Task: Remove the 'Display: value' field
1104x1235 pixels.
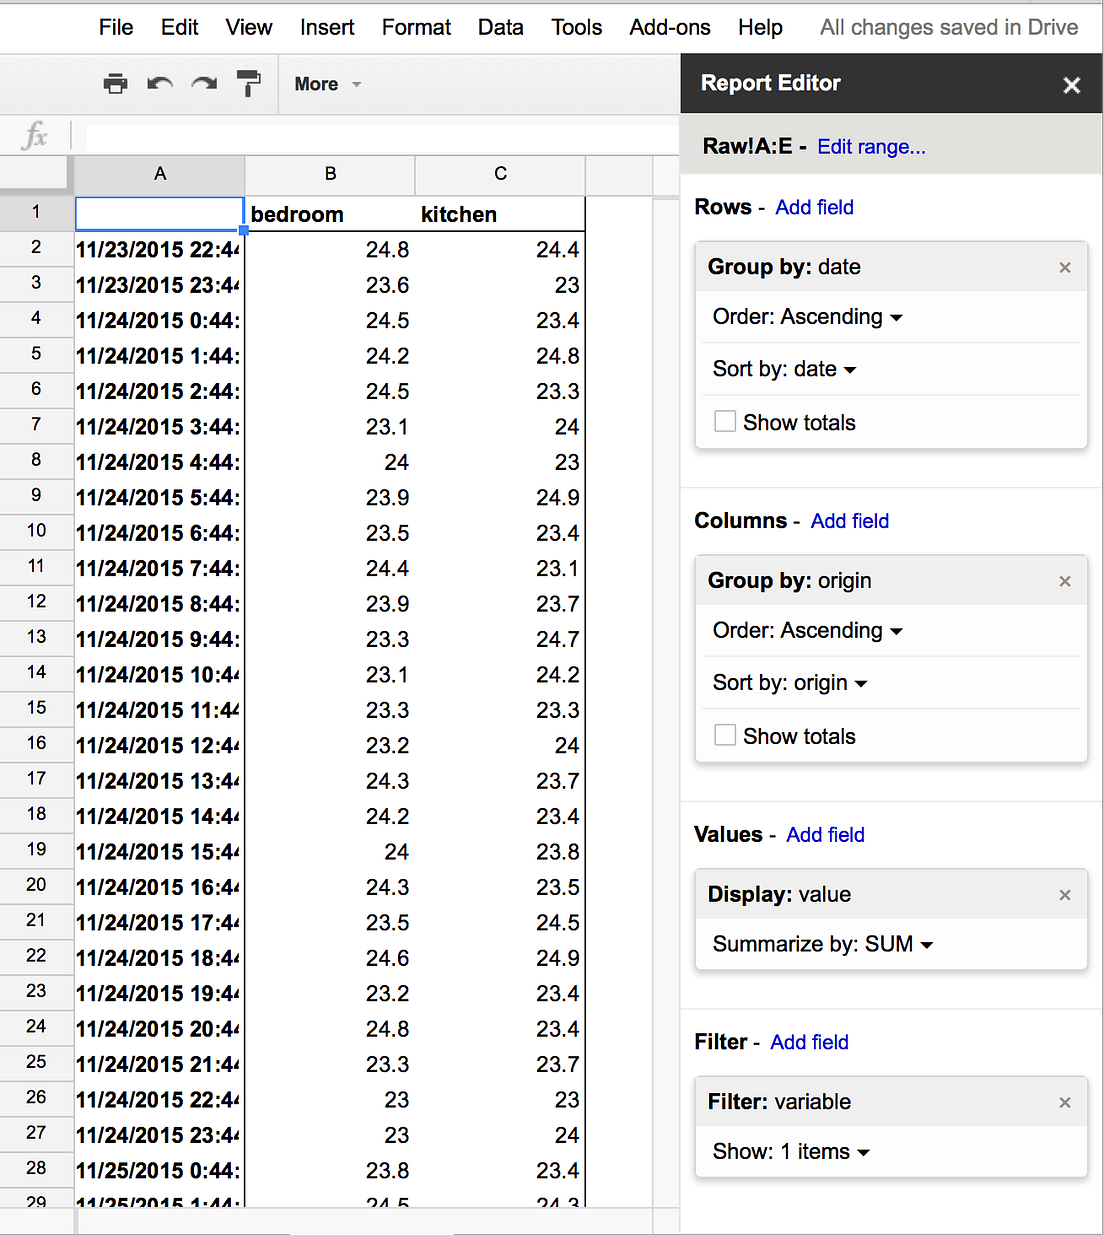Action: coord(1065,895)
